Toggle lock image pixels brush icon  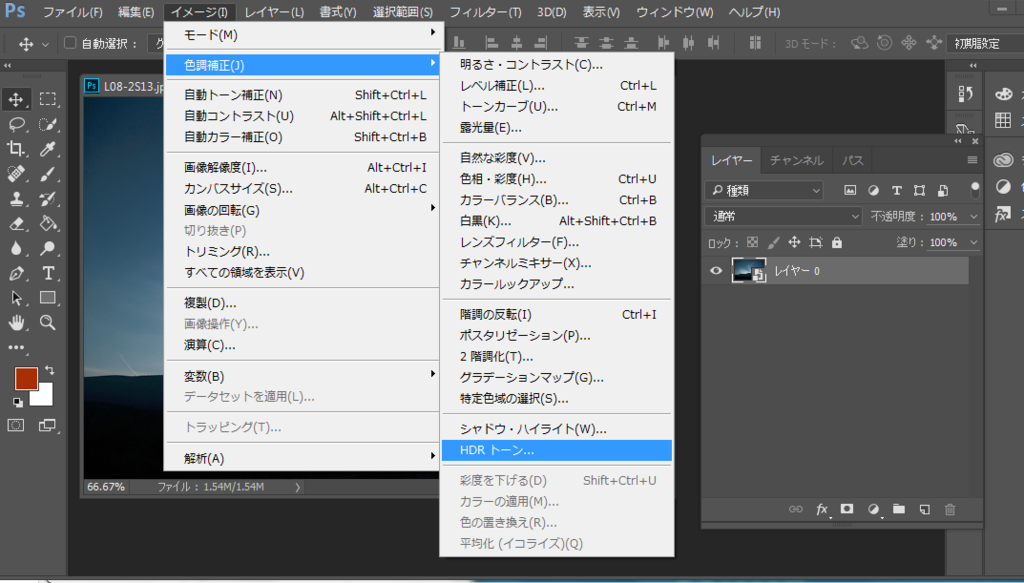click(x=773, y=242)
